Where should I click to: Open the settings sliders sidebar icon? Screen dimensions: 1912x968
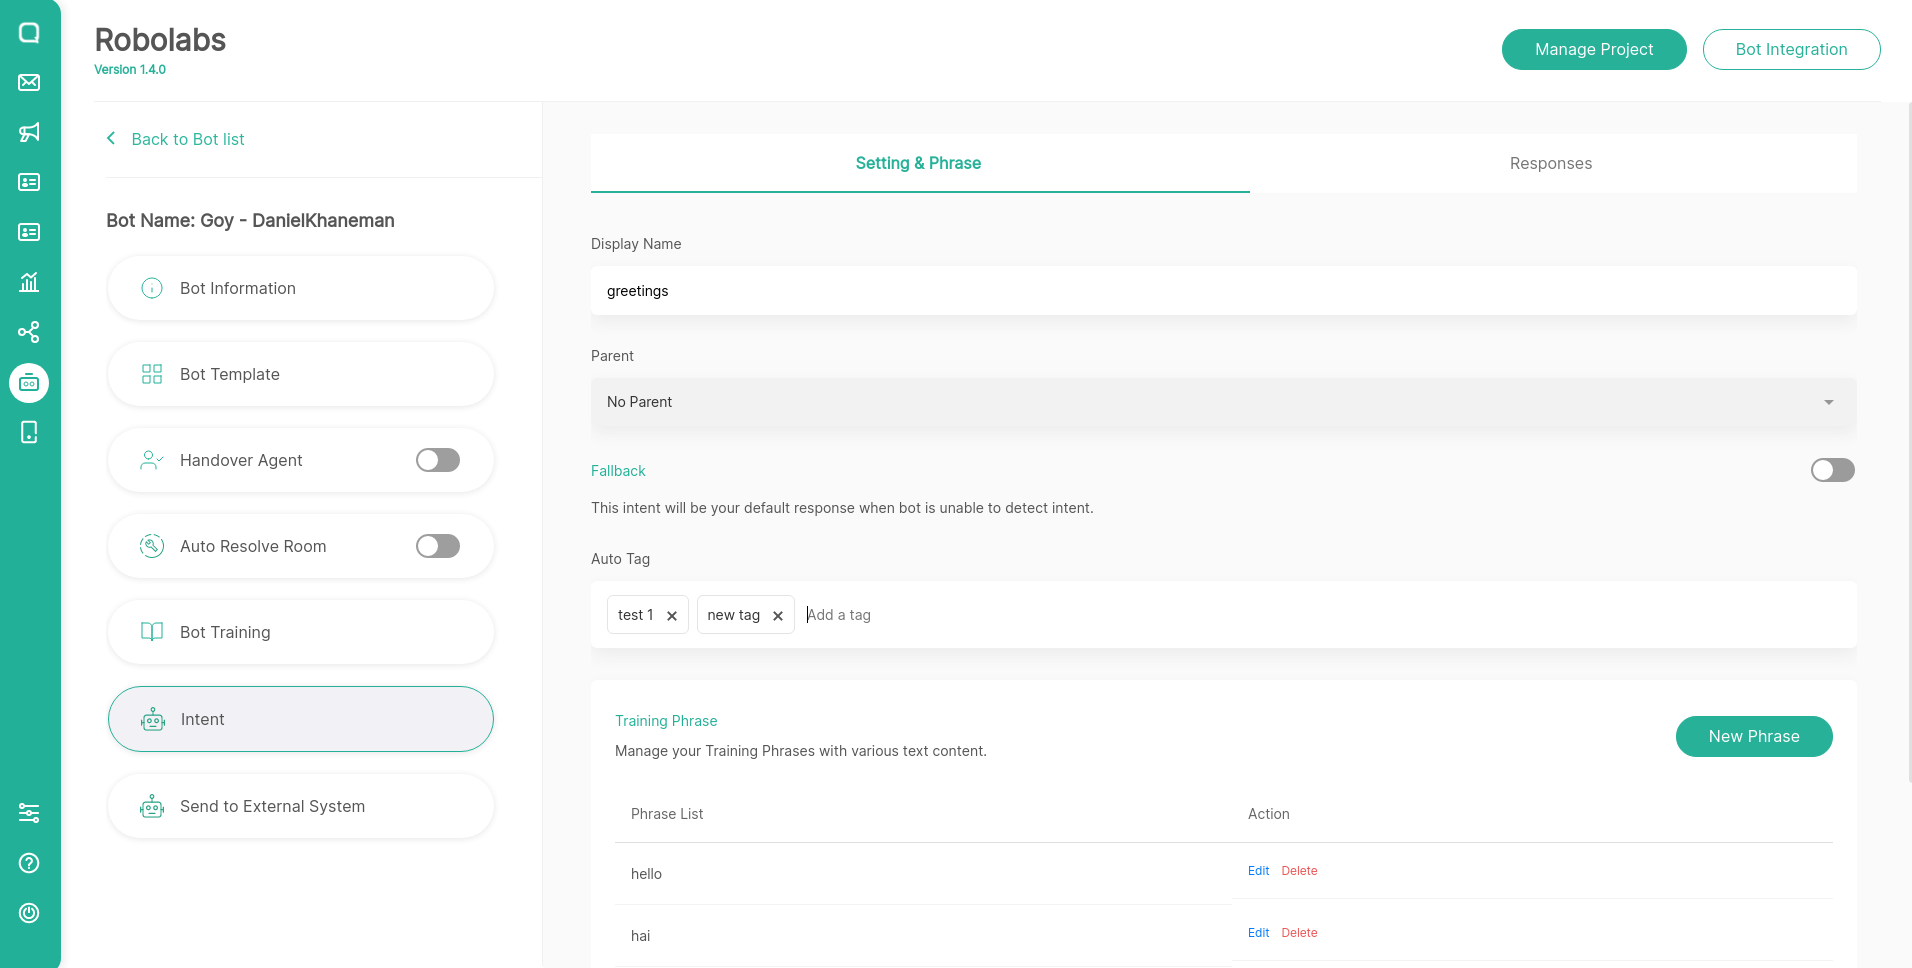click(29, 813)
